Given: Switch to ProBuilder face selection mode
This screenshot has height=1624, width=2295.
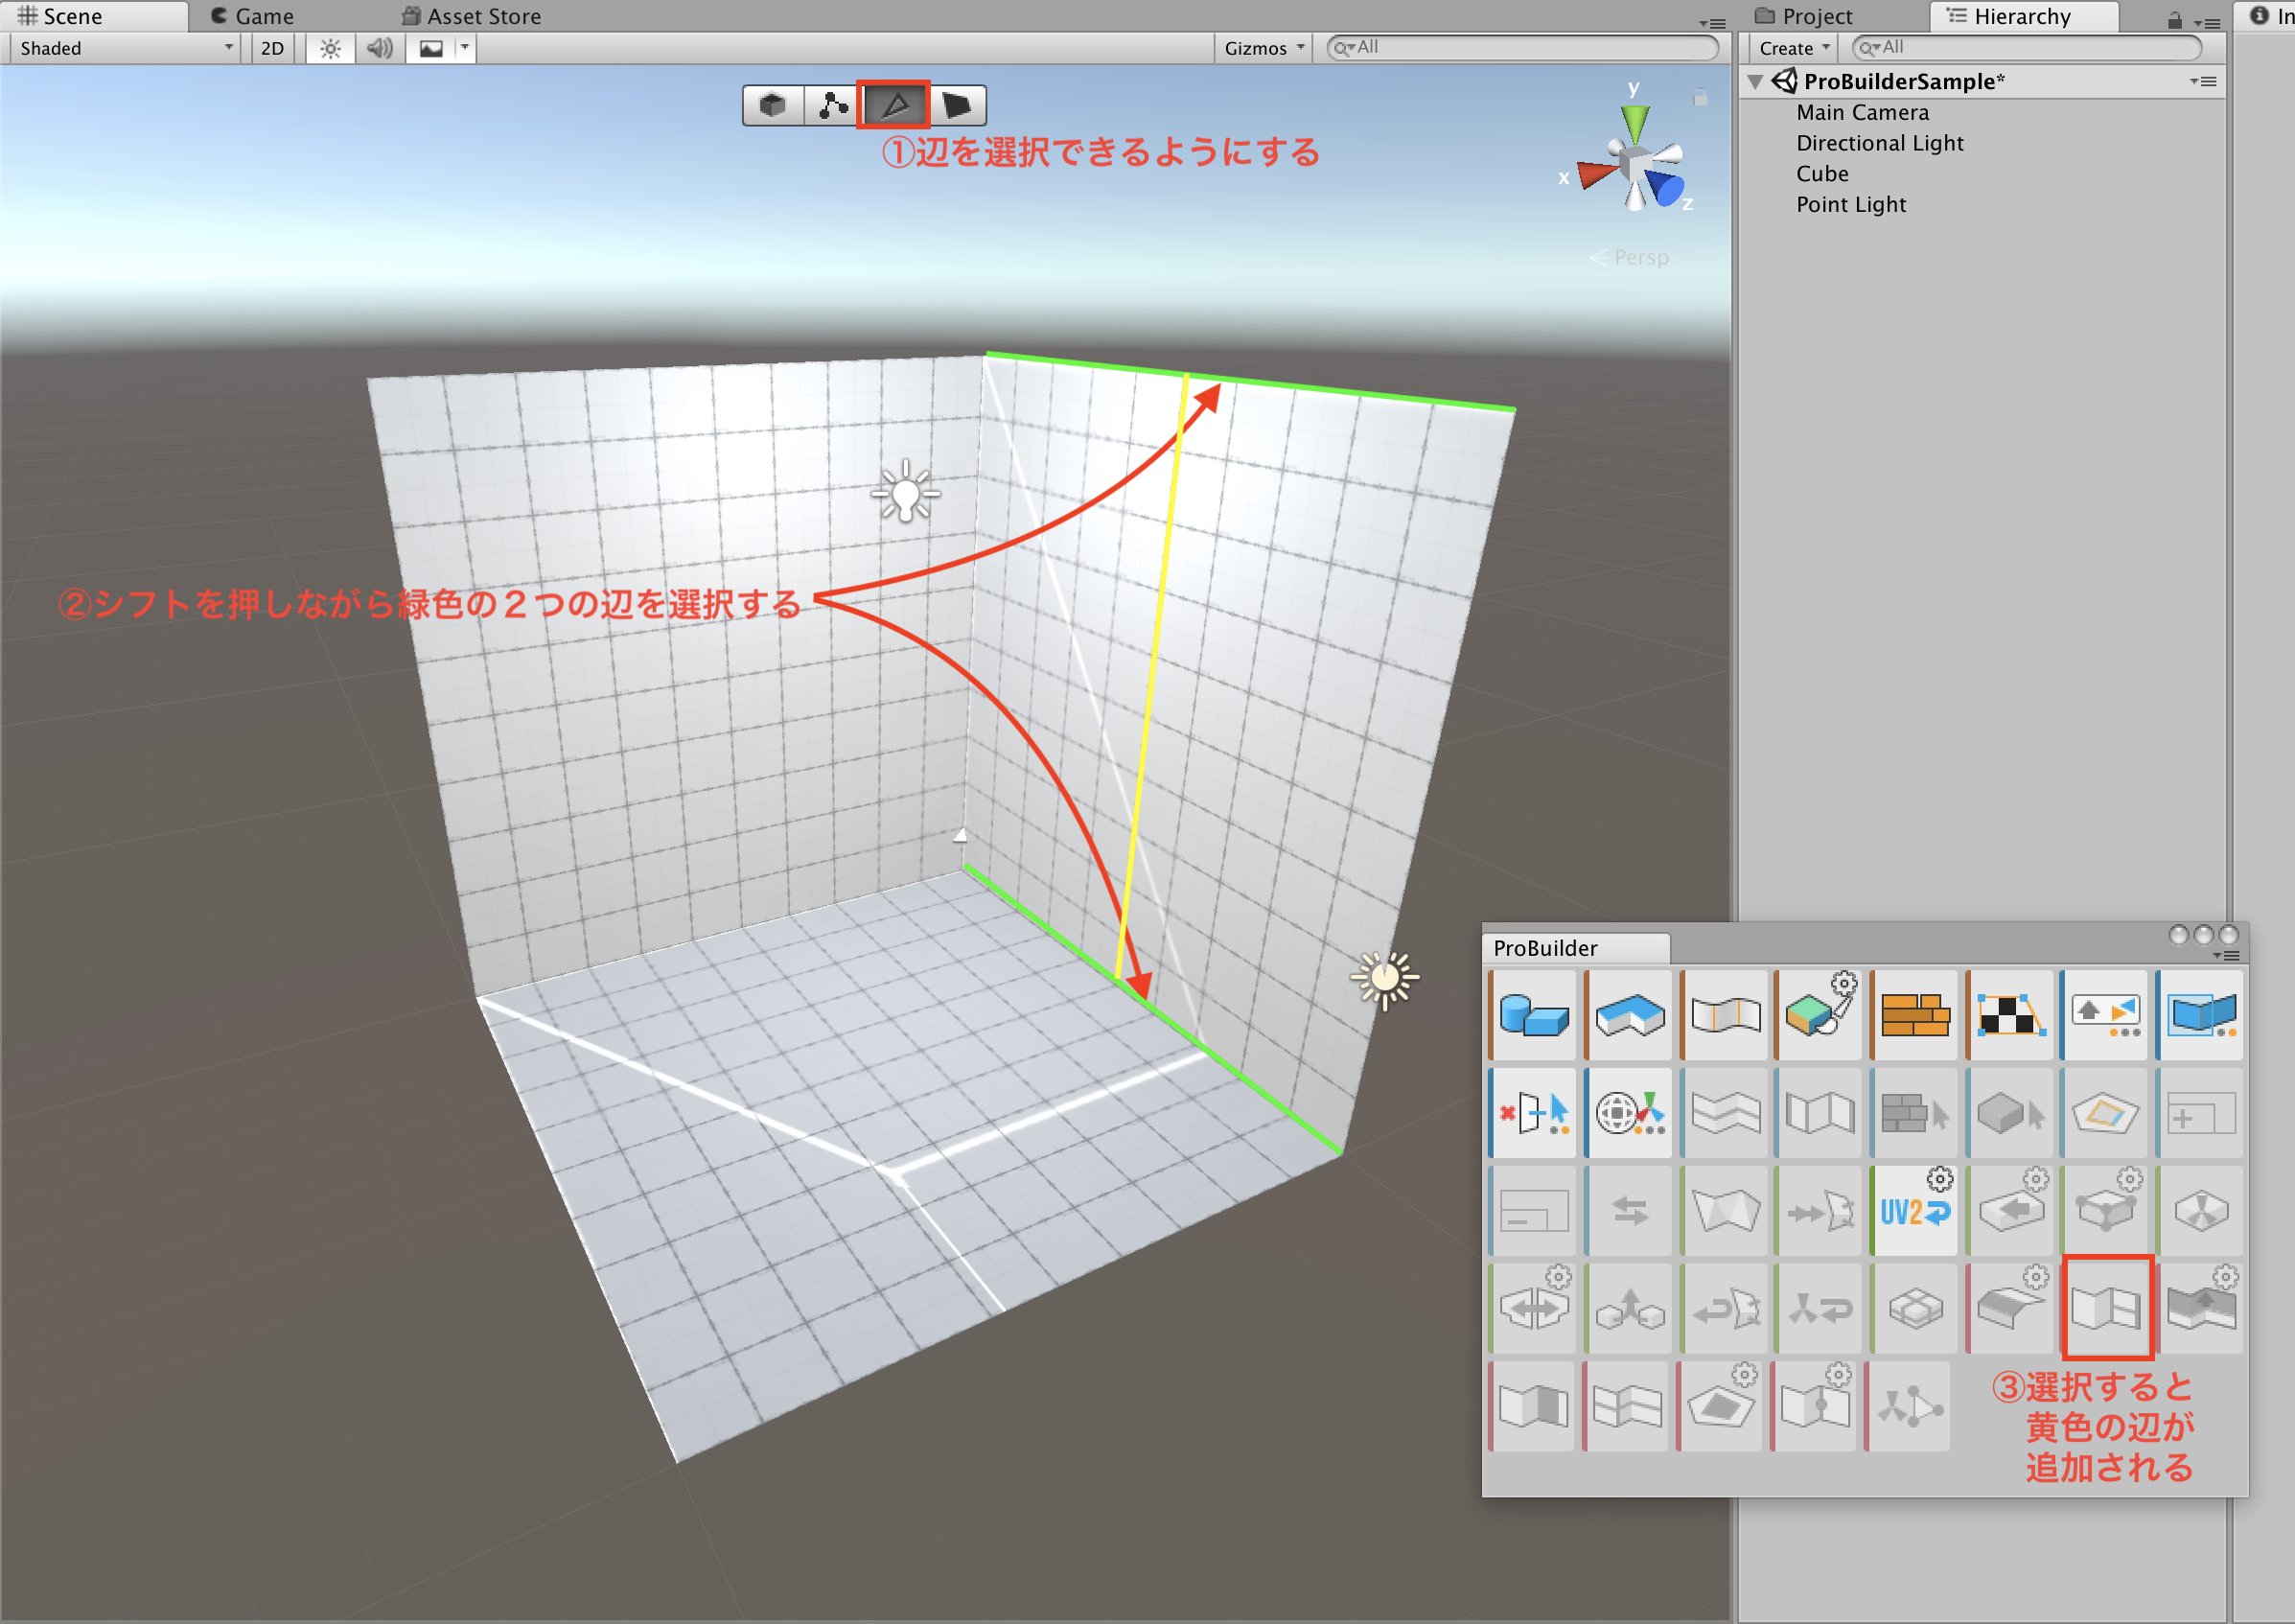Looking at the screenshot, I should (956, 105).
